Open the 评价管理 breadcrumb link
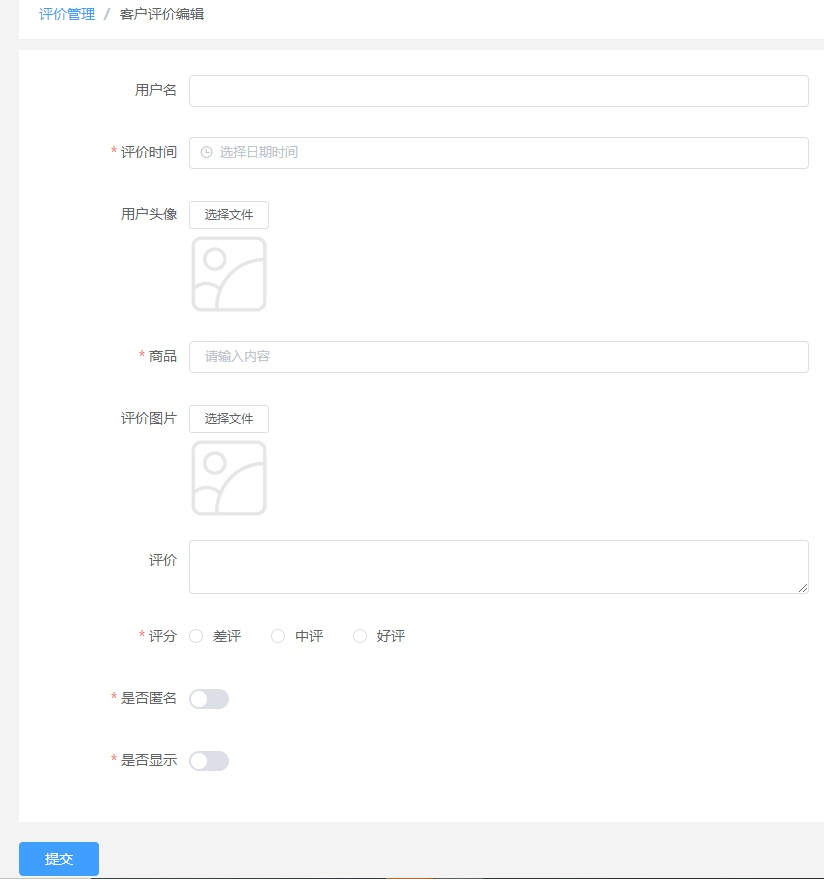 (67, 14)
